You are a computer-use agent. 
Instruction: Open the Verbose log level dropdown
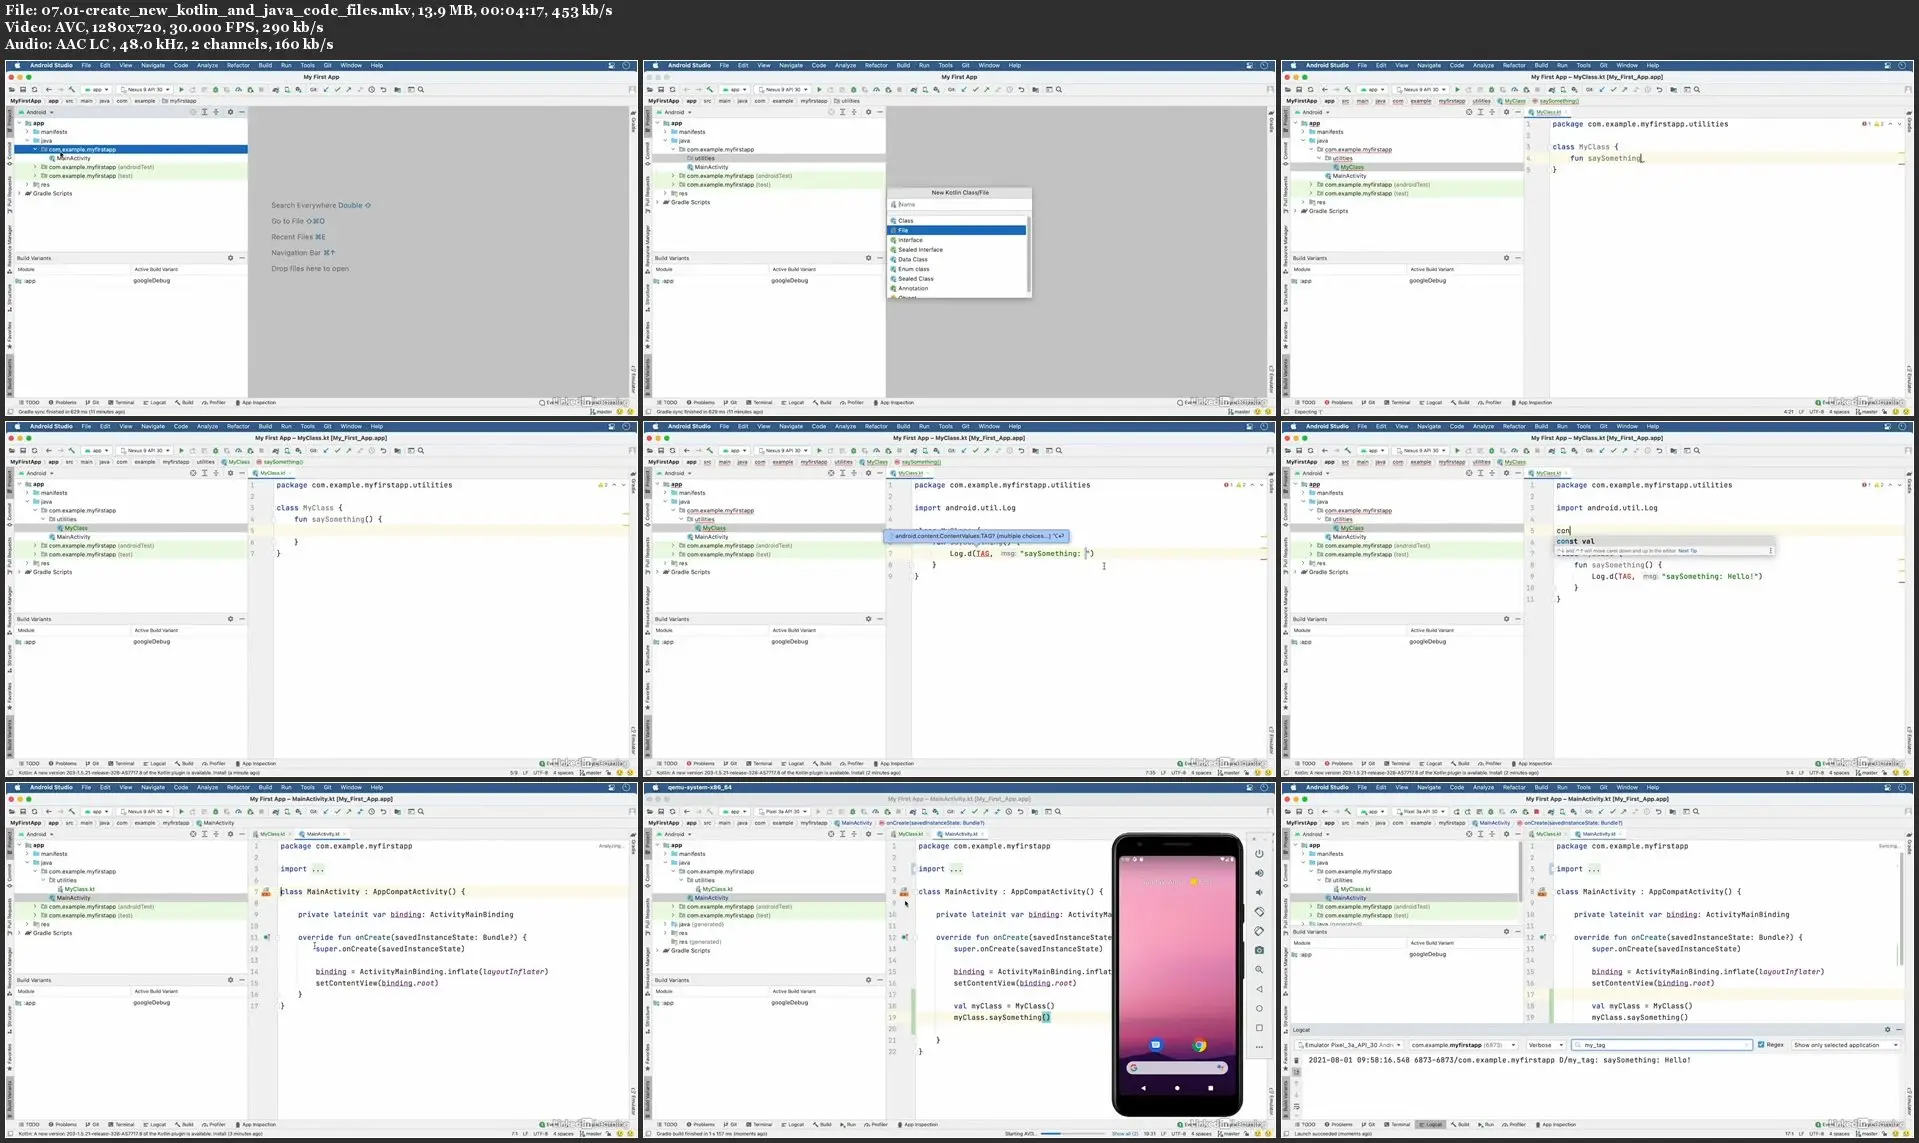click(1545, 1045)
